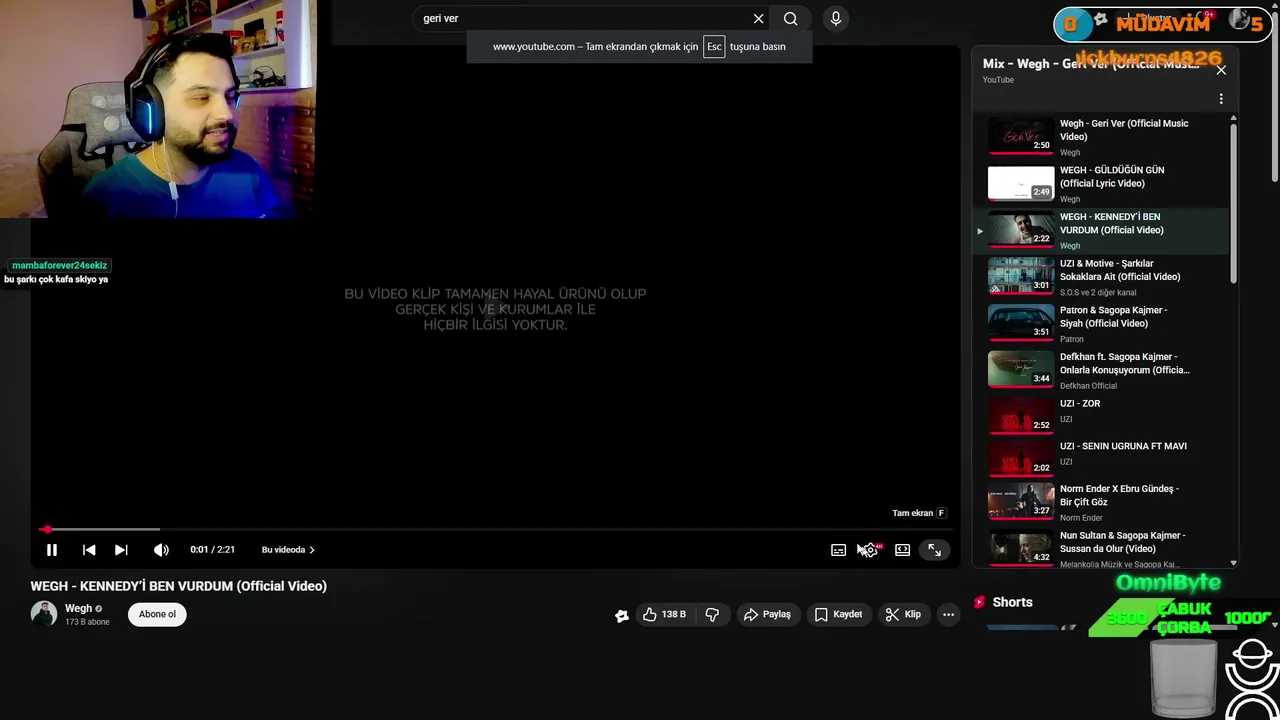Screen dimensions: 1280x720
Task: Open the 'UZI - ZOR' 2:52 thumbnail
Action: tap(1021, 416)
